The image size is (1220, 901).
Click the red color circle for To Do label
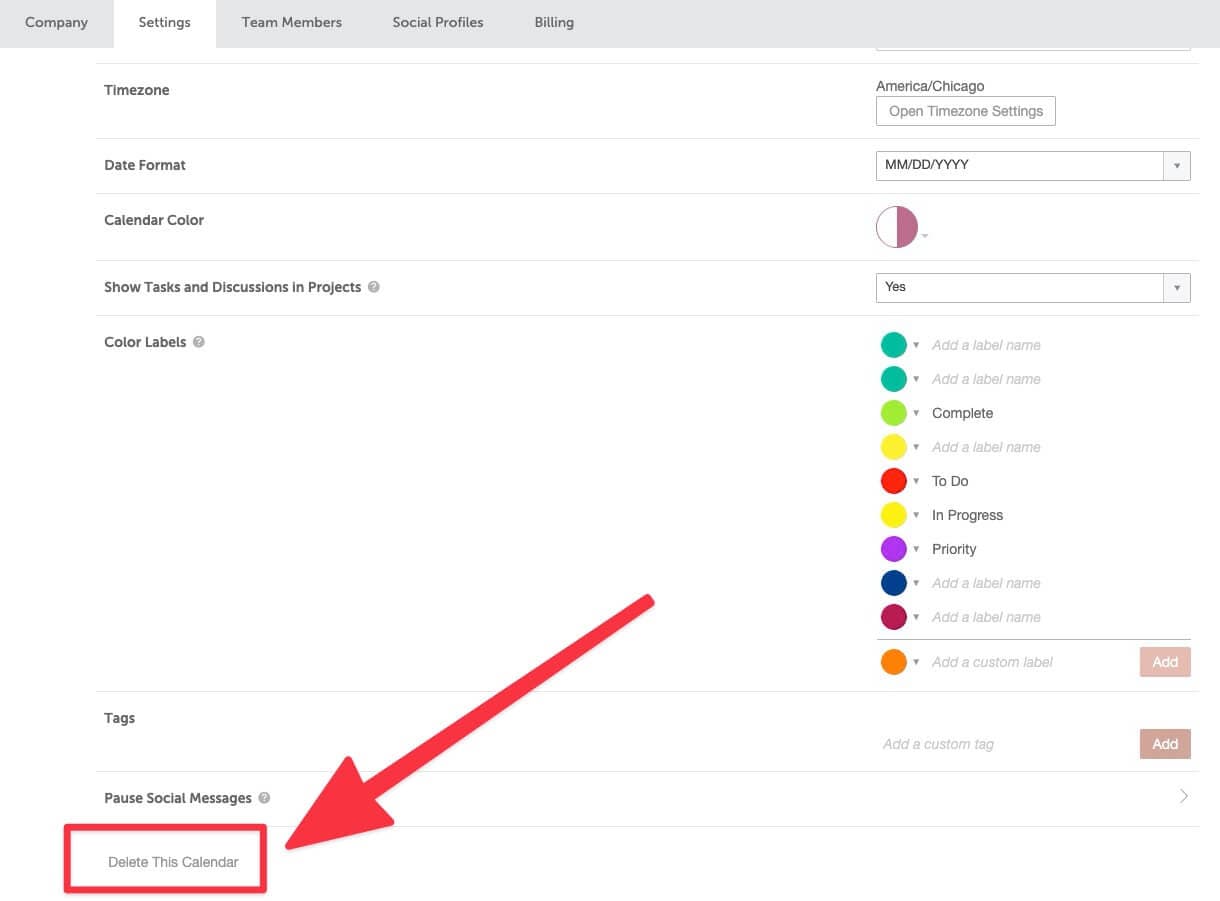[x=893, y=481]
